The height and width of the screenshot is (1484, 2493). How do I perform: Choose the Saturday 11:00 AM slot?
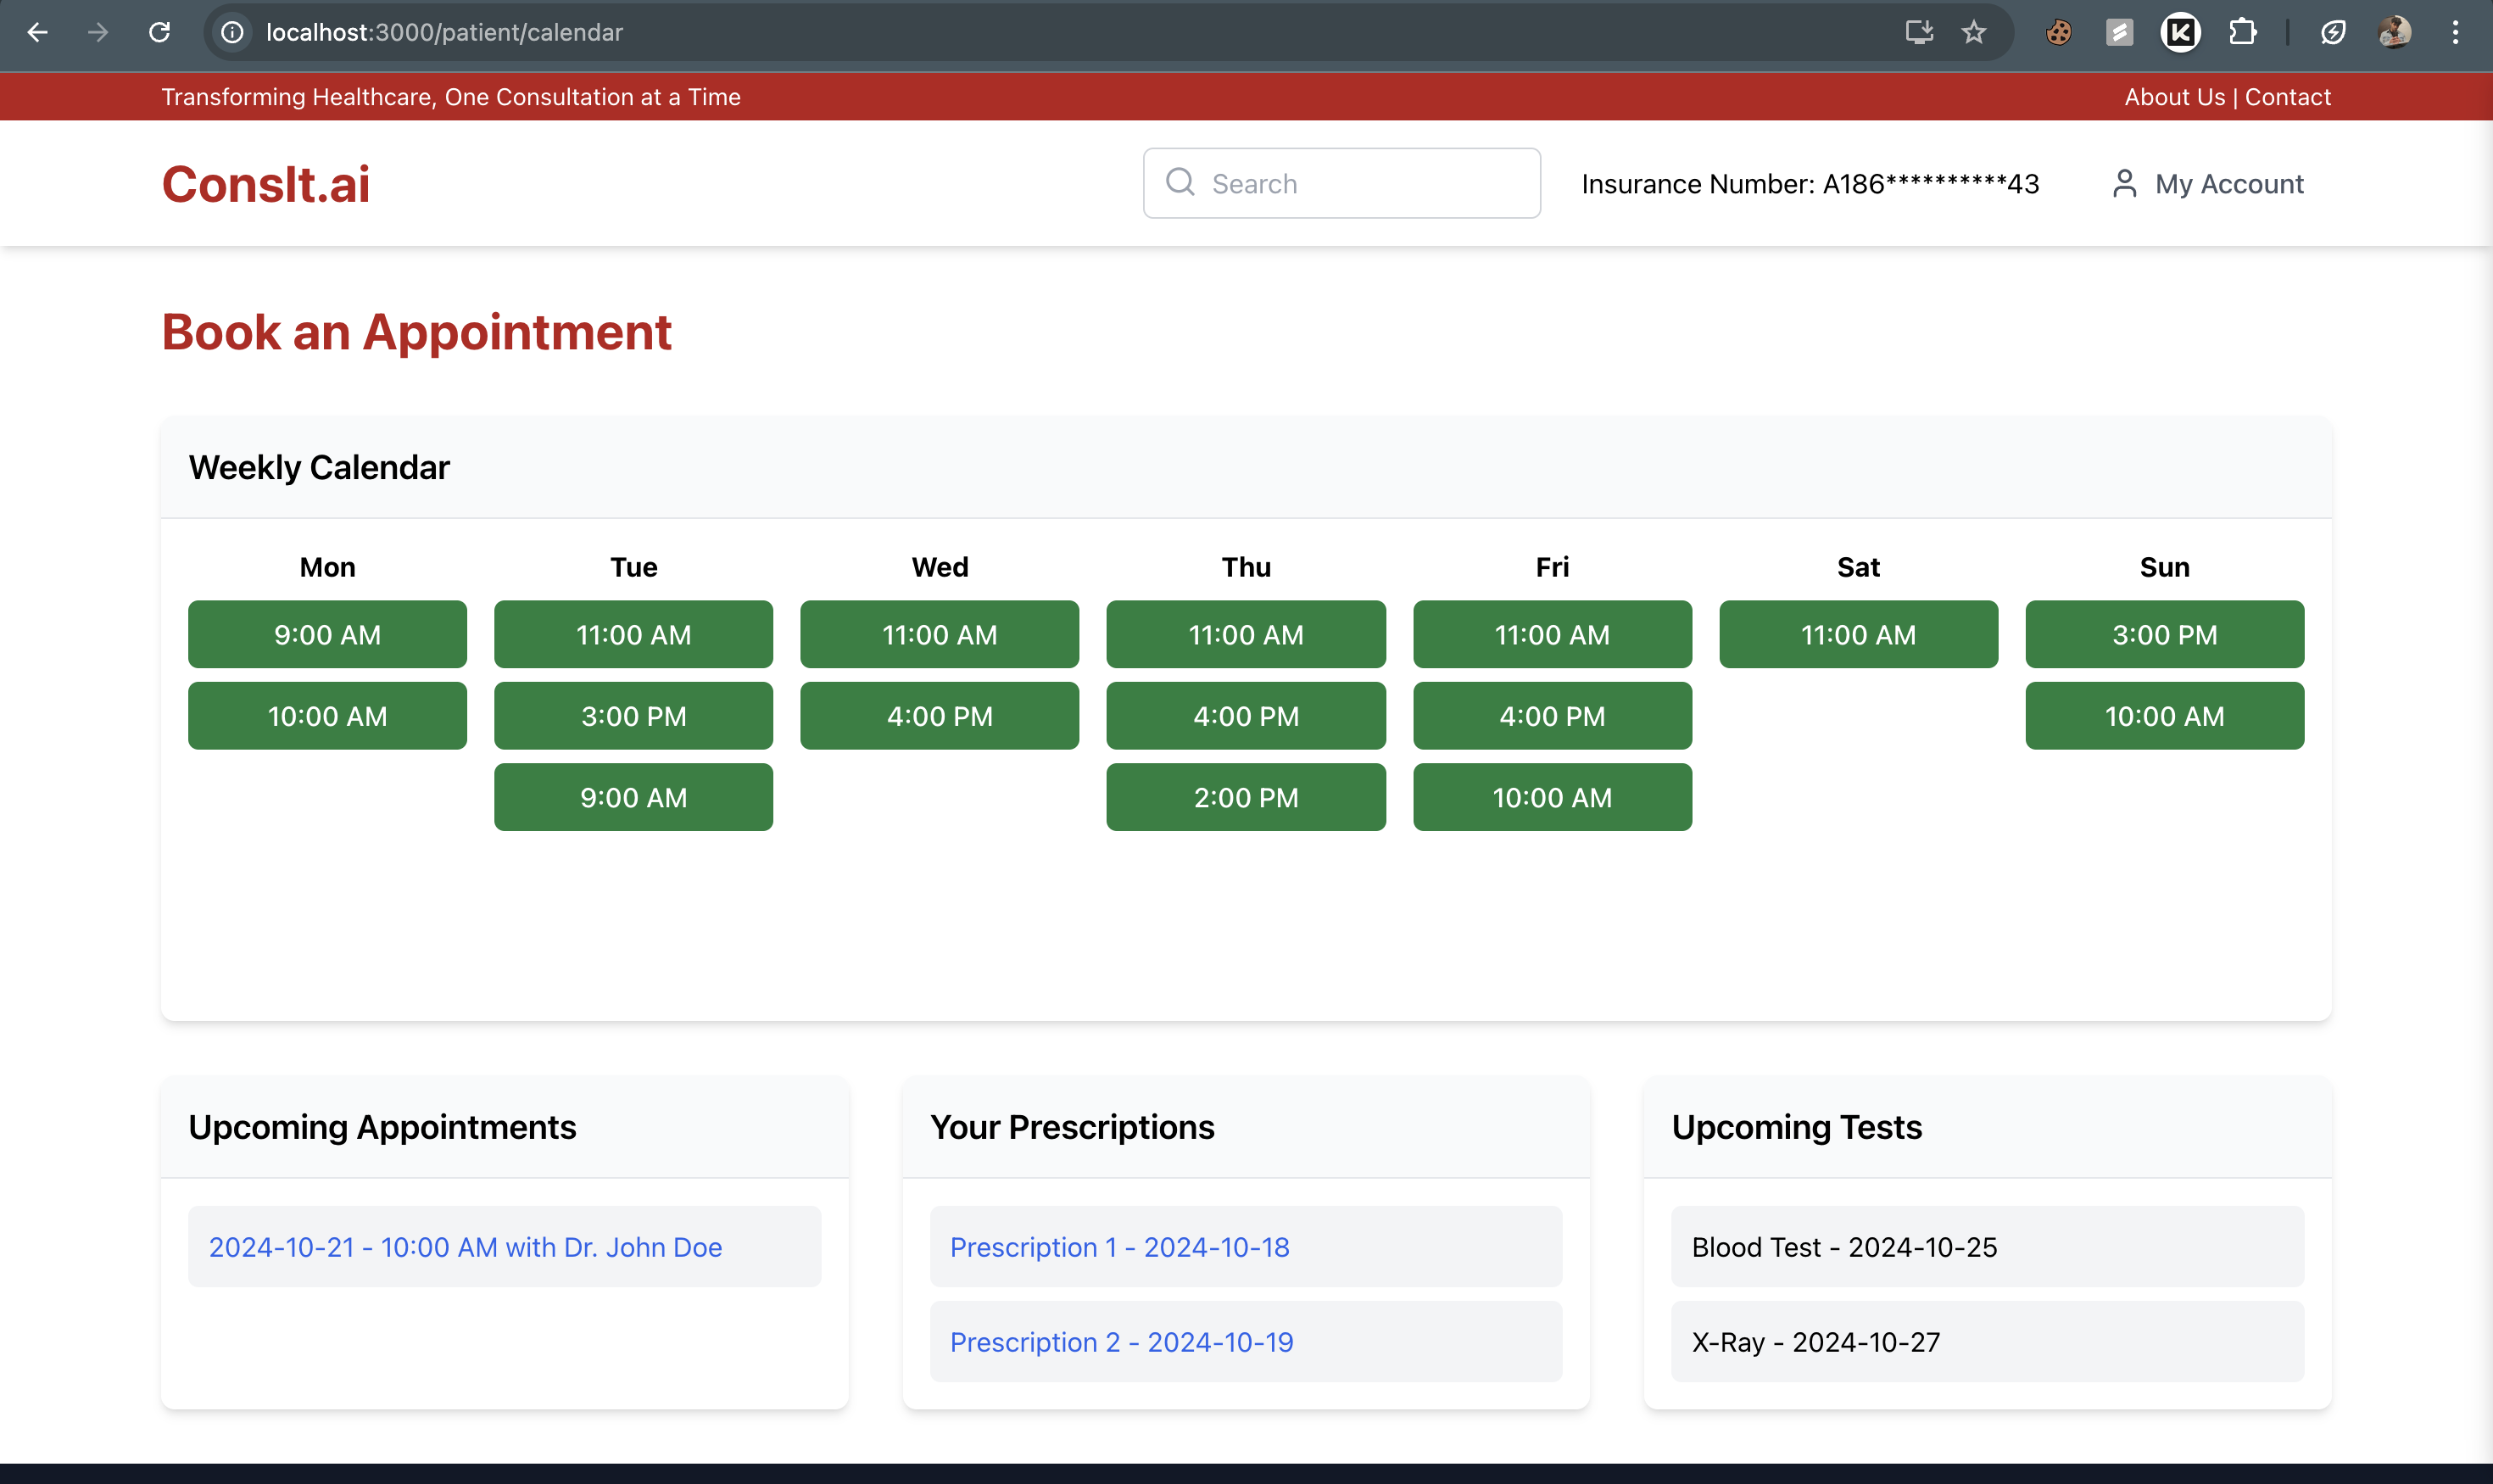tap(1858, 634)
